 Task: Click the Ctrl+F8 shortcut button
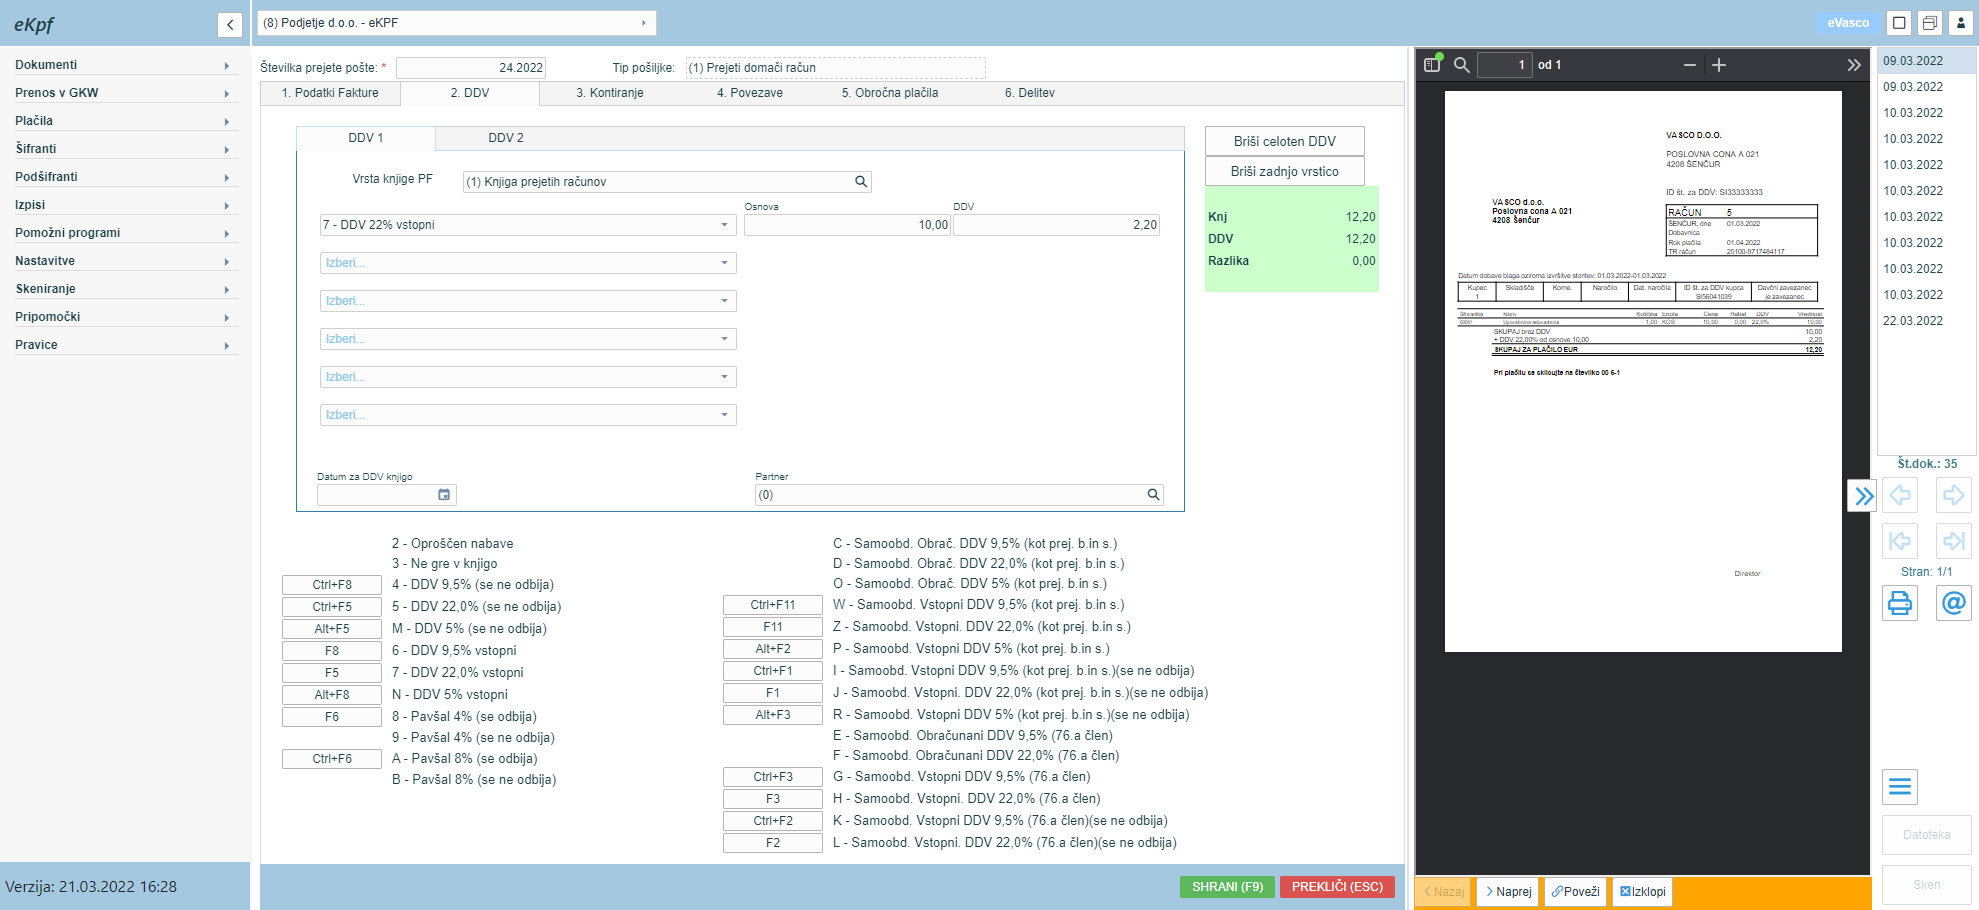pos(332,585)
